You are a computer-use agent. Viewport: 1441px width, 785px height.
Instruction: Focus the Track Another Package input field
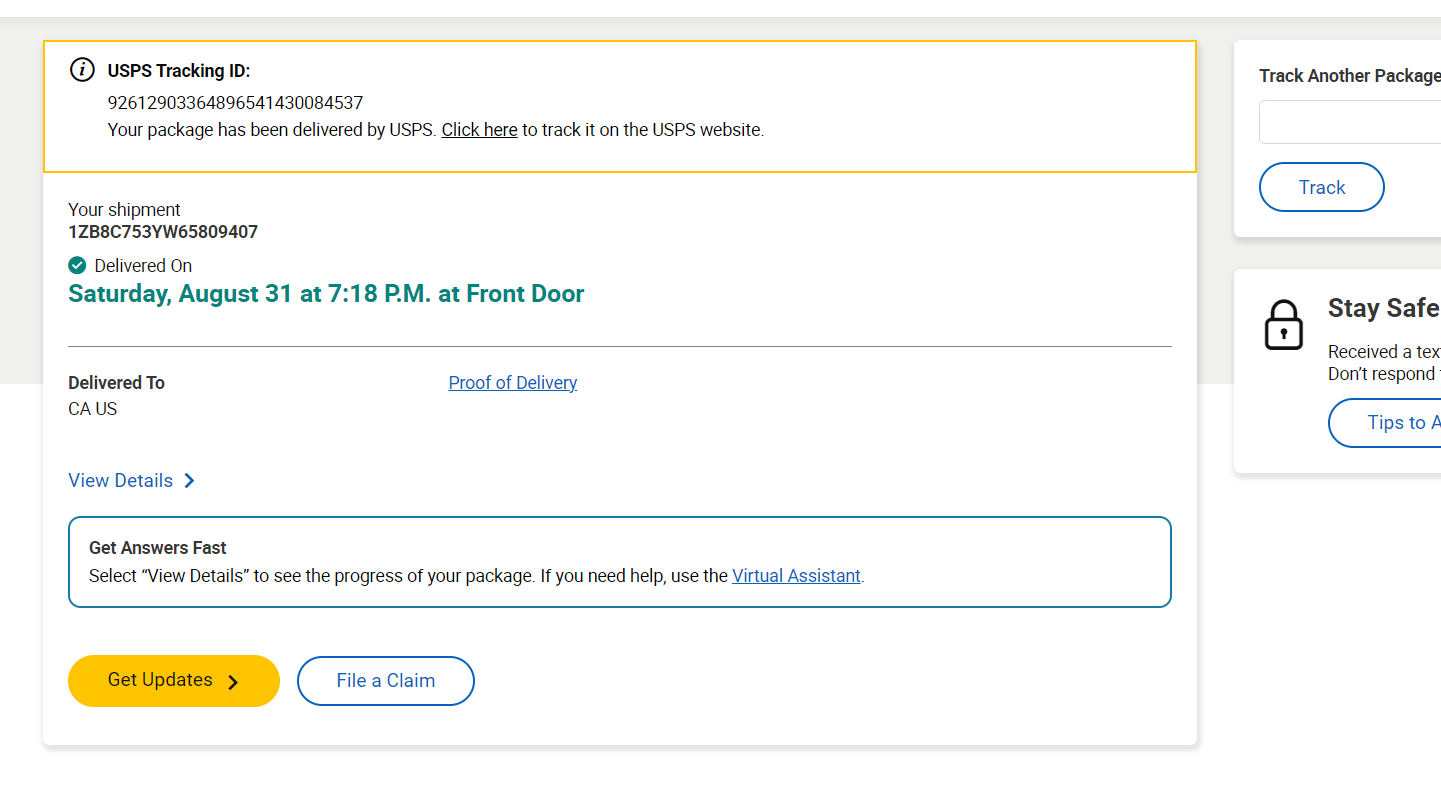pyautogui.click(x=1350, y=122)
